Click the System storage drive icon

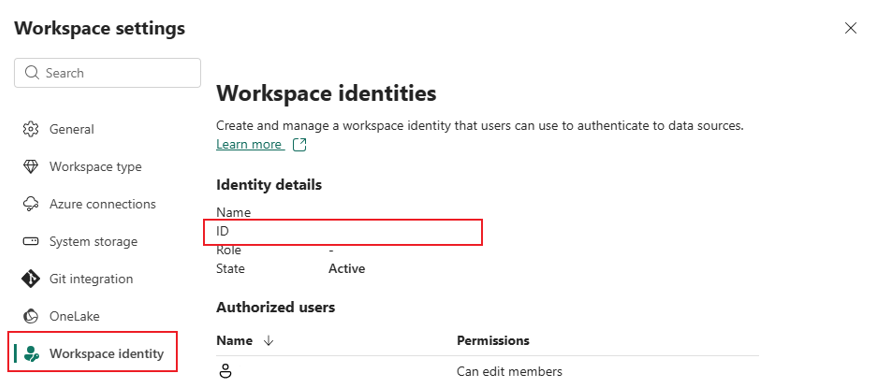31,241
